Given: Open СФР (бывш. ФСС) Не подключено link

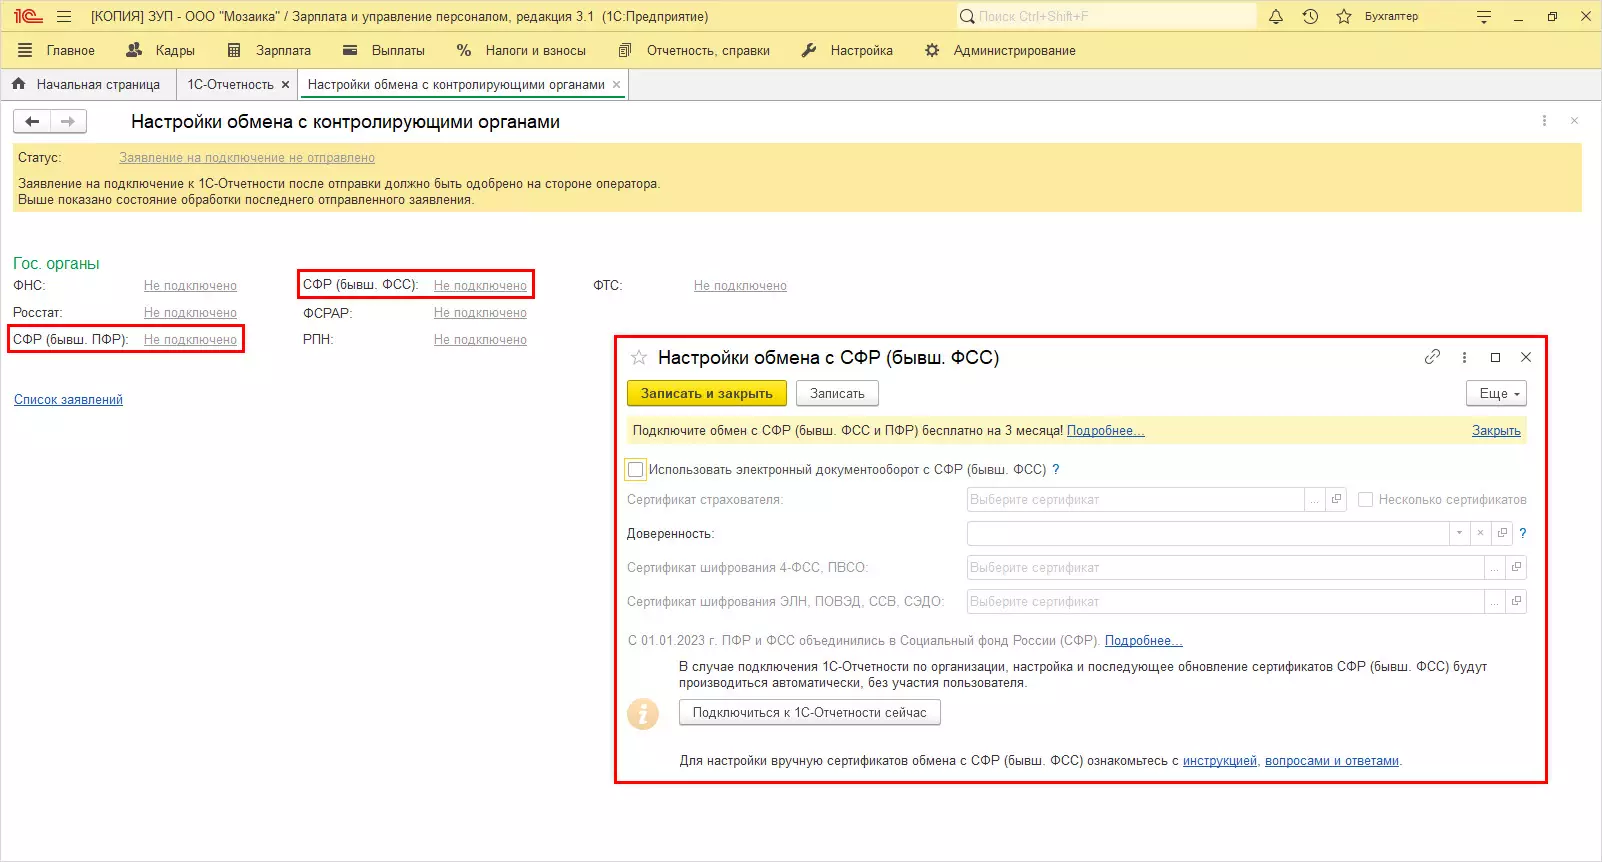Looking at the screenshot, I should 480,286.
